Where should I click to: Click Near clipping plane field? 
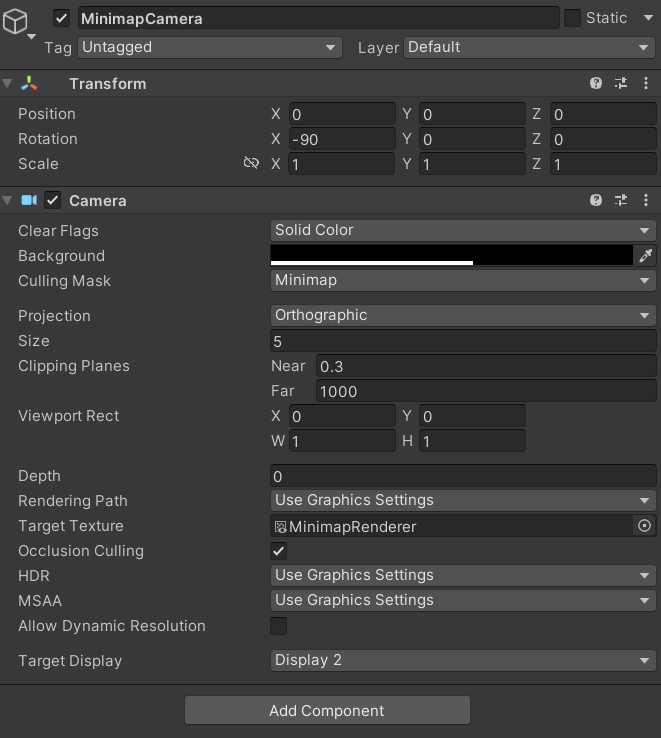point(486,366)
